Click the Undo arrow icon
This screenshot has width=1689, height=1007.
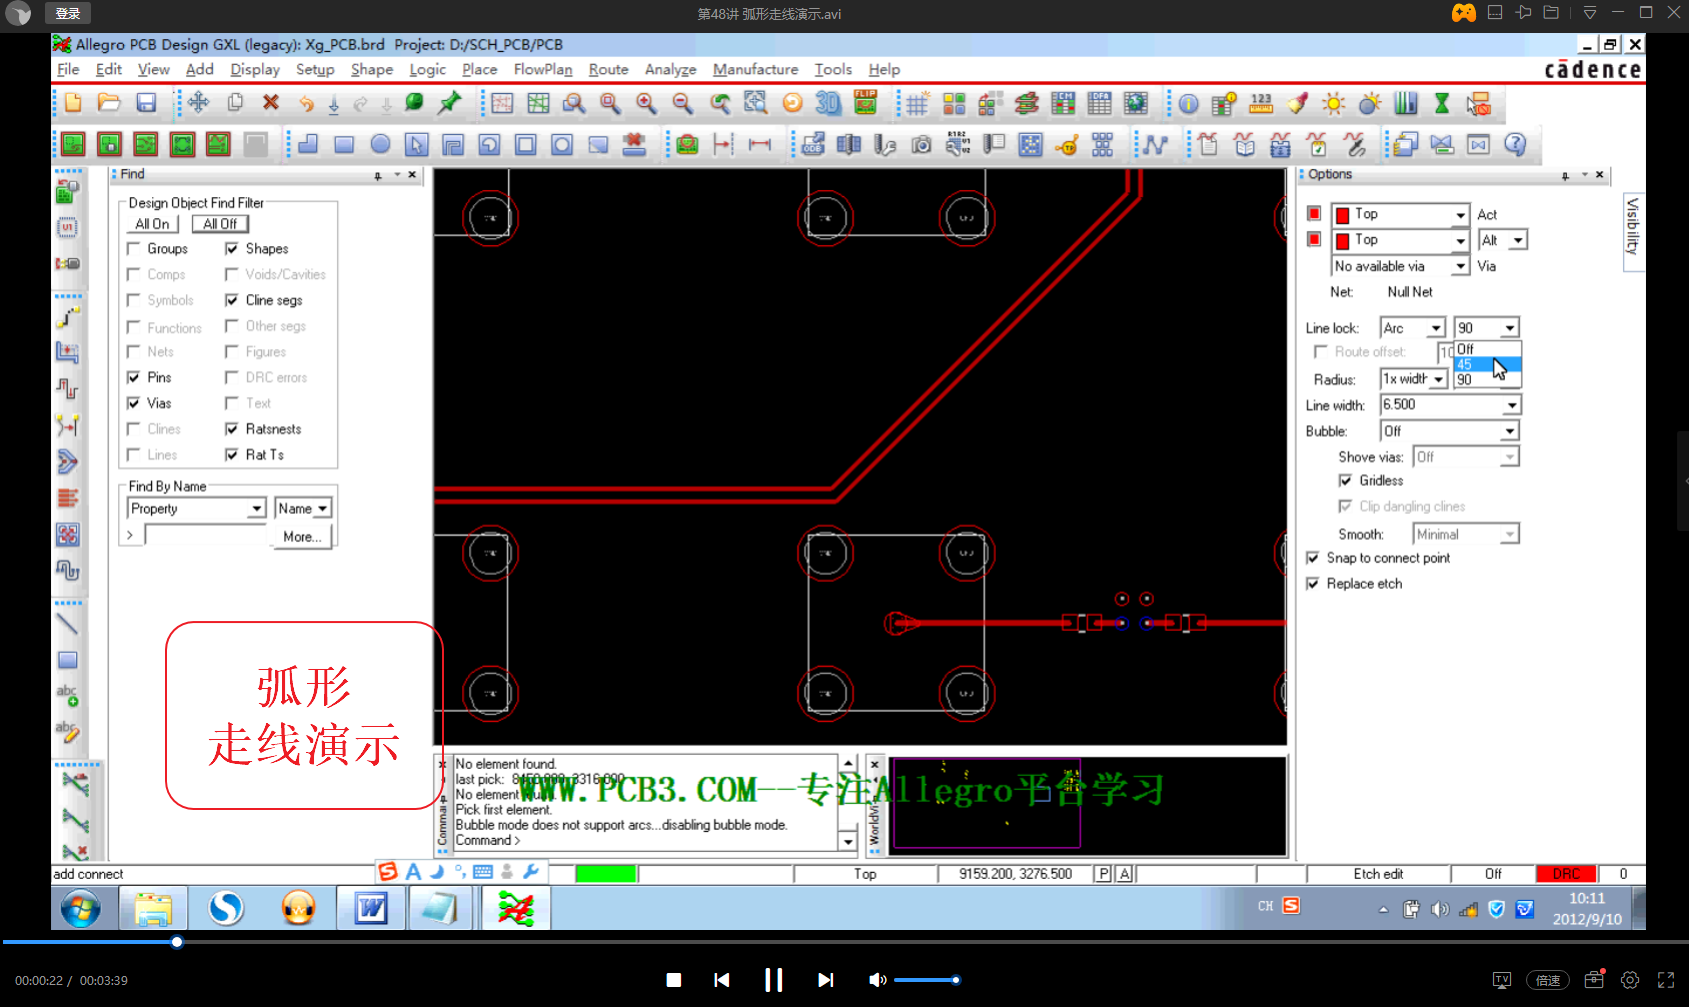[306, 102]
